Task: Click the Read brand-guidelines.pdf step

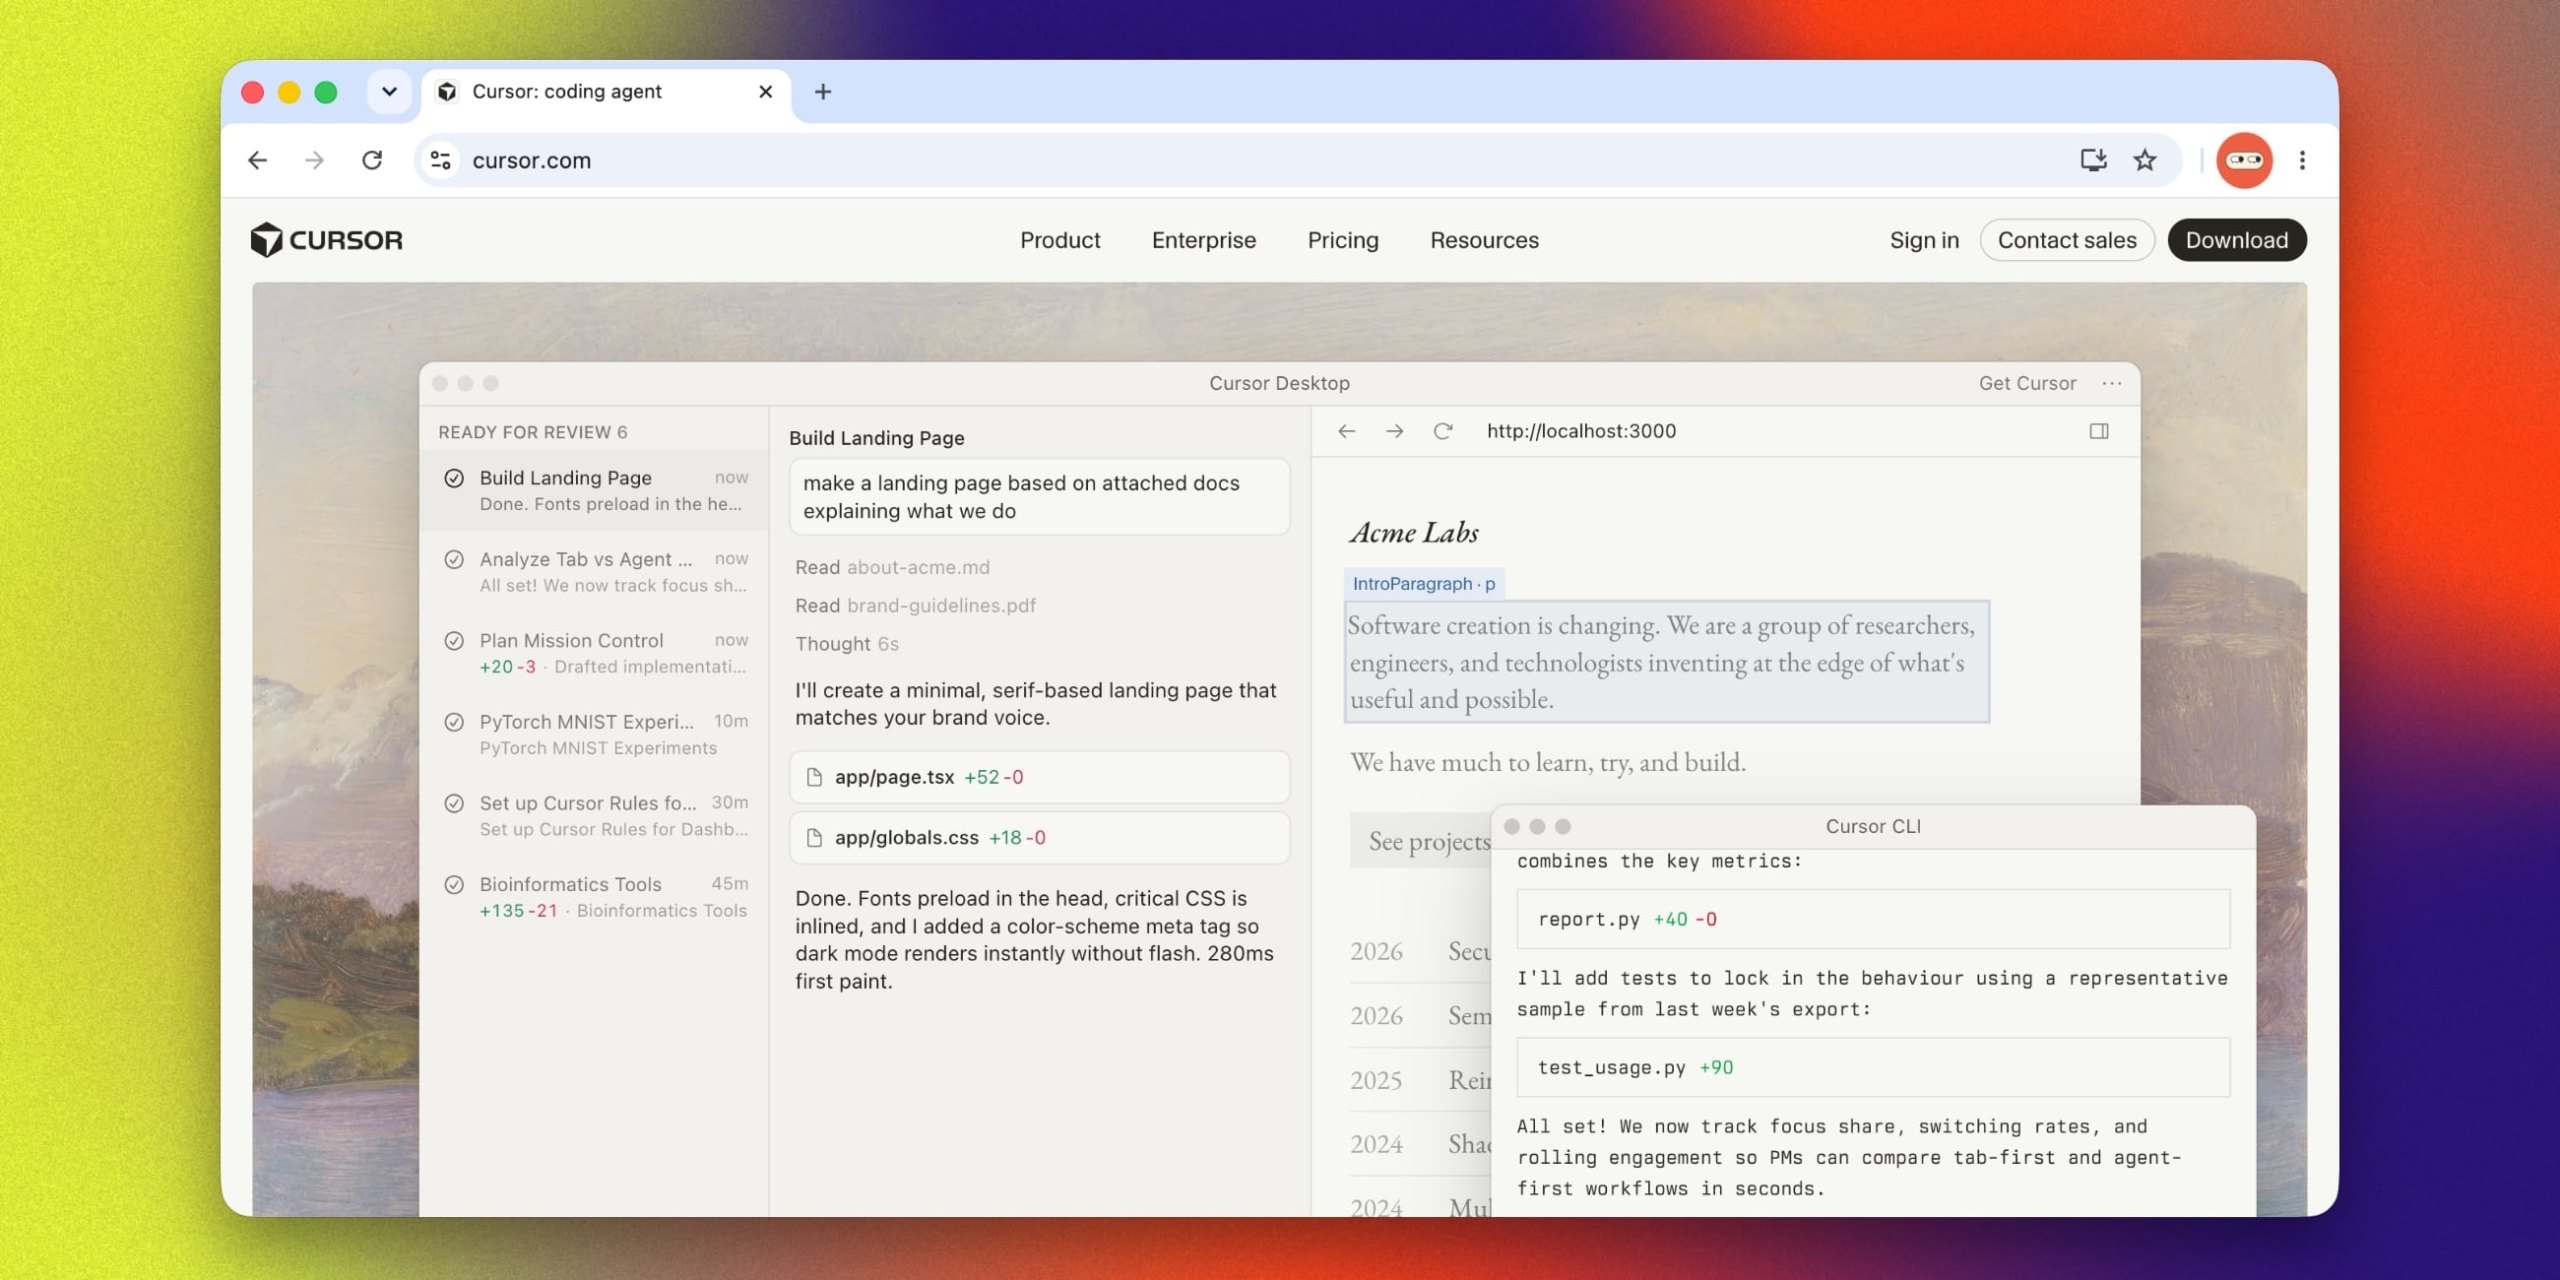Action: tap(915, 606)
